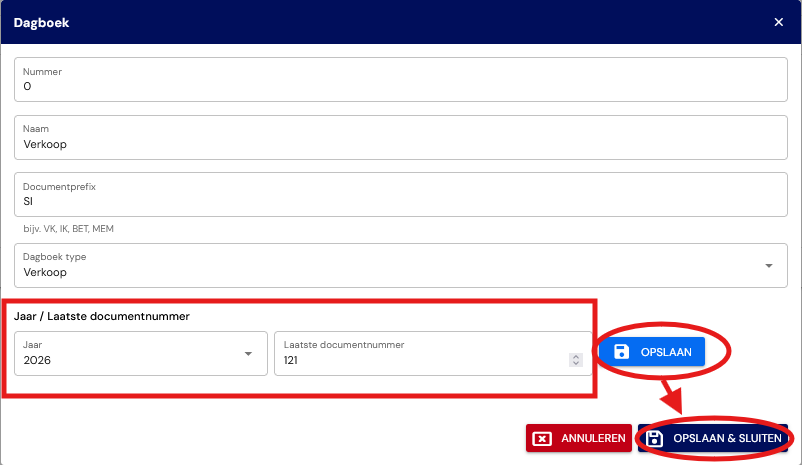Click the Nummer input field
Viewport: 802px width, 465px height.
[x=400, y=79]
